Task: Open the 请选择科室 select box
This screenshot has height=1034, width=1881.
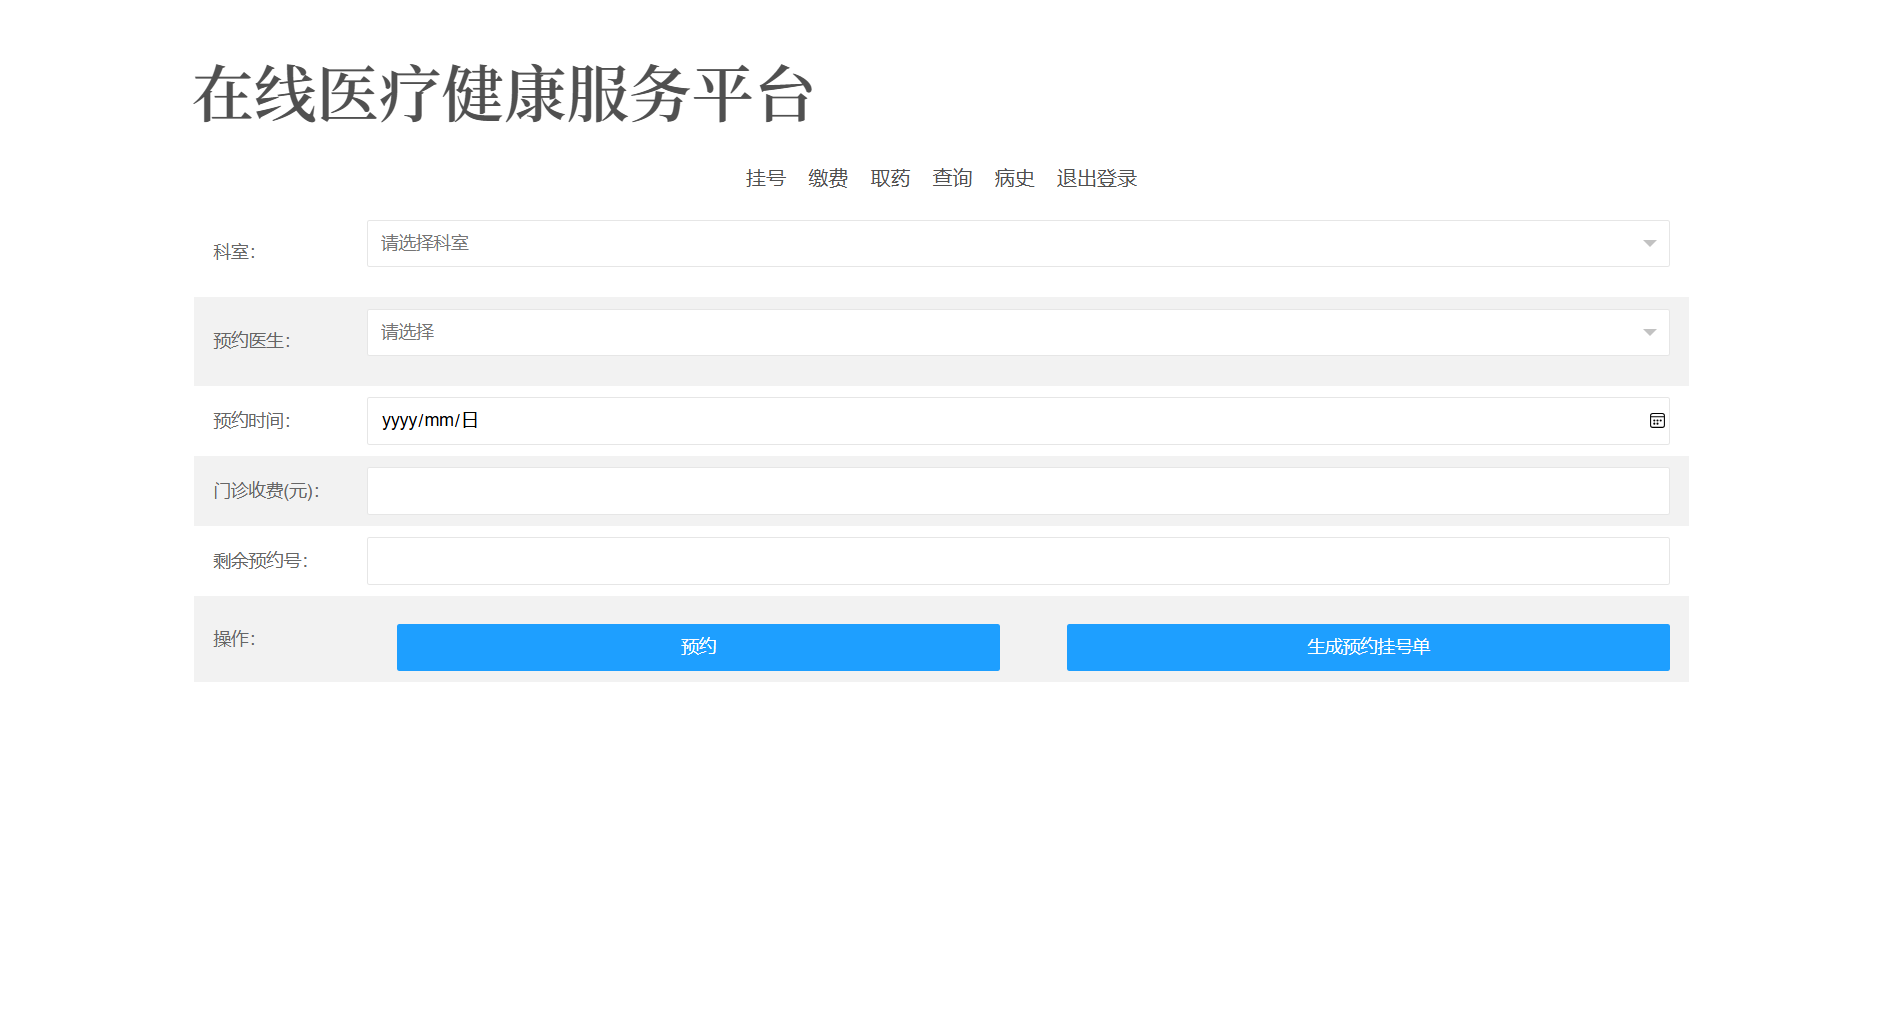Action: pos(1000,244)
